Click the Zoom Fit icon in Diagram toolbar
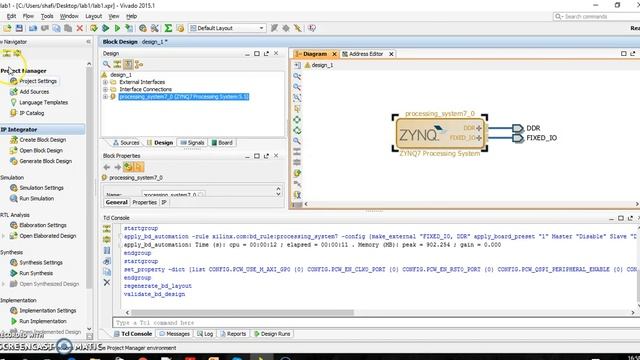 coord(297,98)
